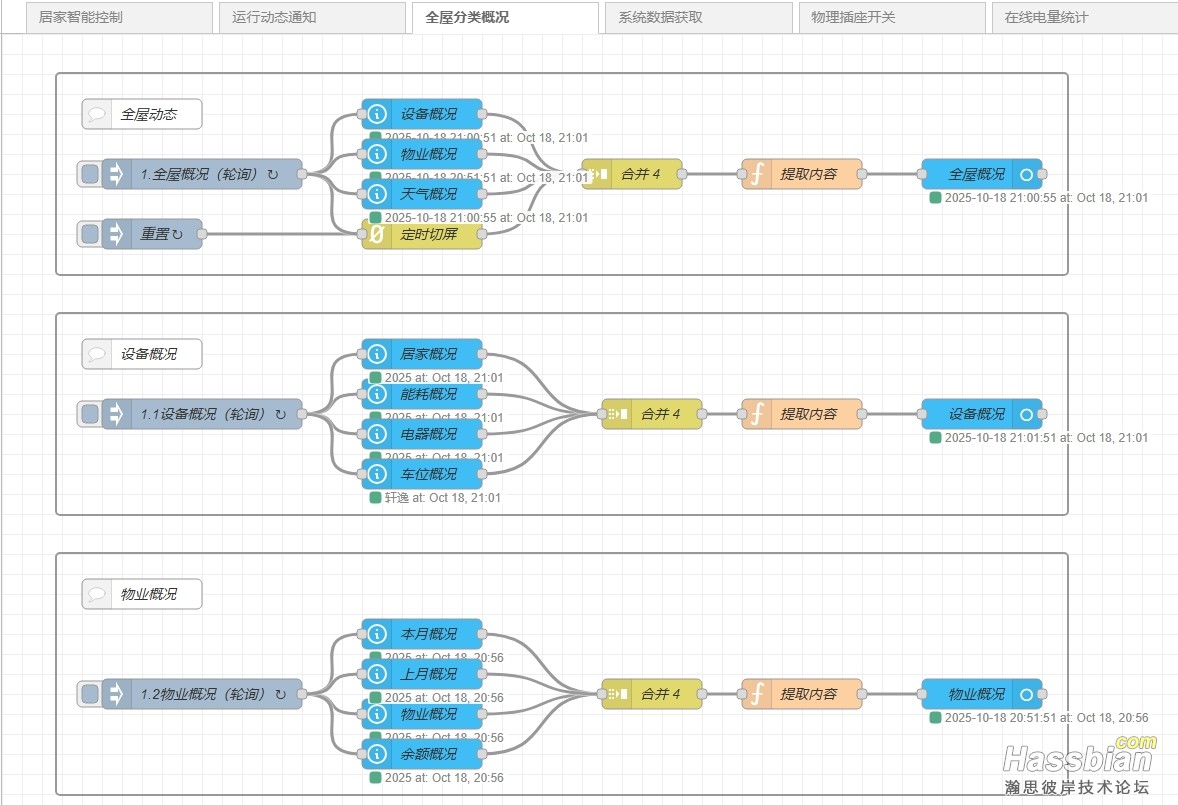Screen dimensions: 1178x805
Task: Select the 在线电量统计 tab
Action: pyautogui.click(x=1078, y=17)
